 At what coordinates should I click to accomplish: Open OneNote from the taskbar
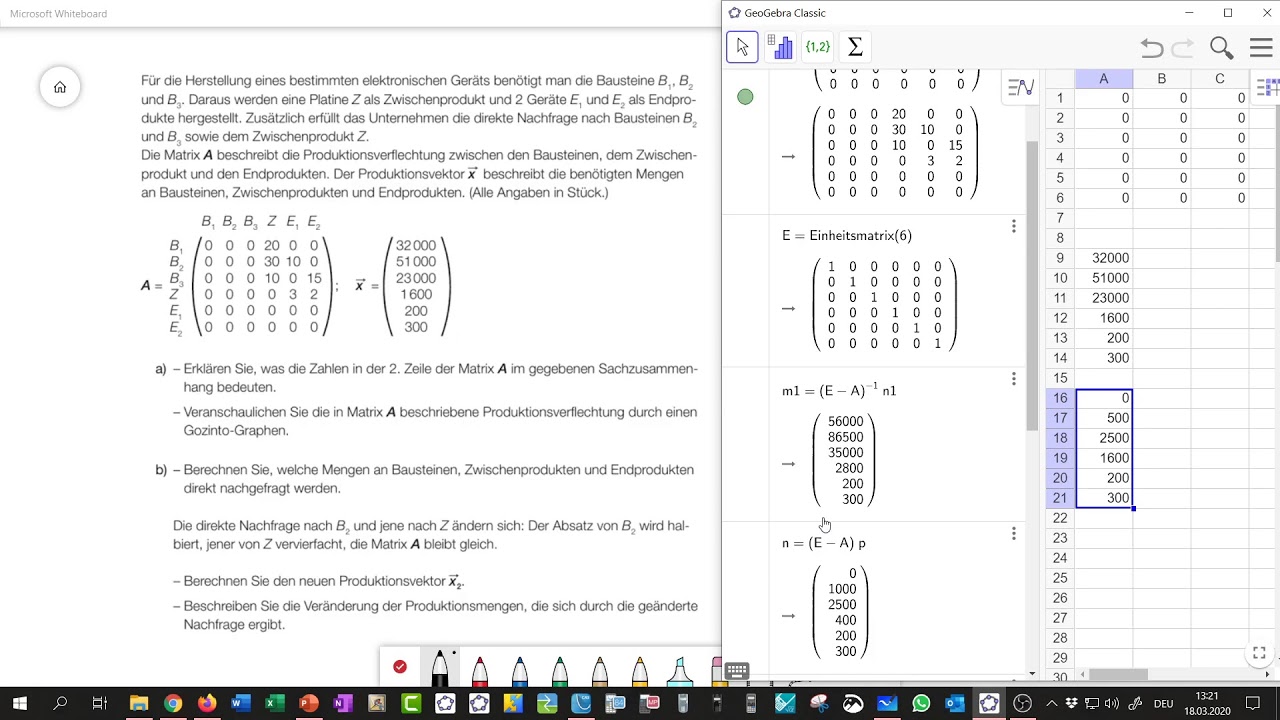342,704
